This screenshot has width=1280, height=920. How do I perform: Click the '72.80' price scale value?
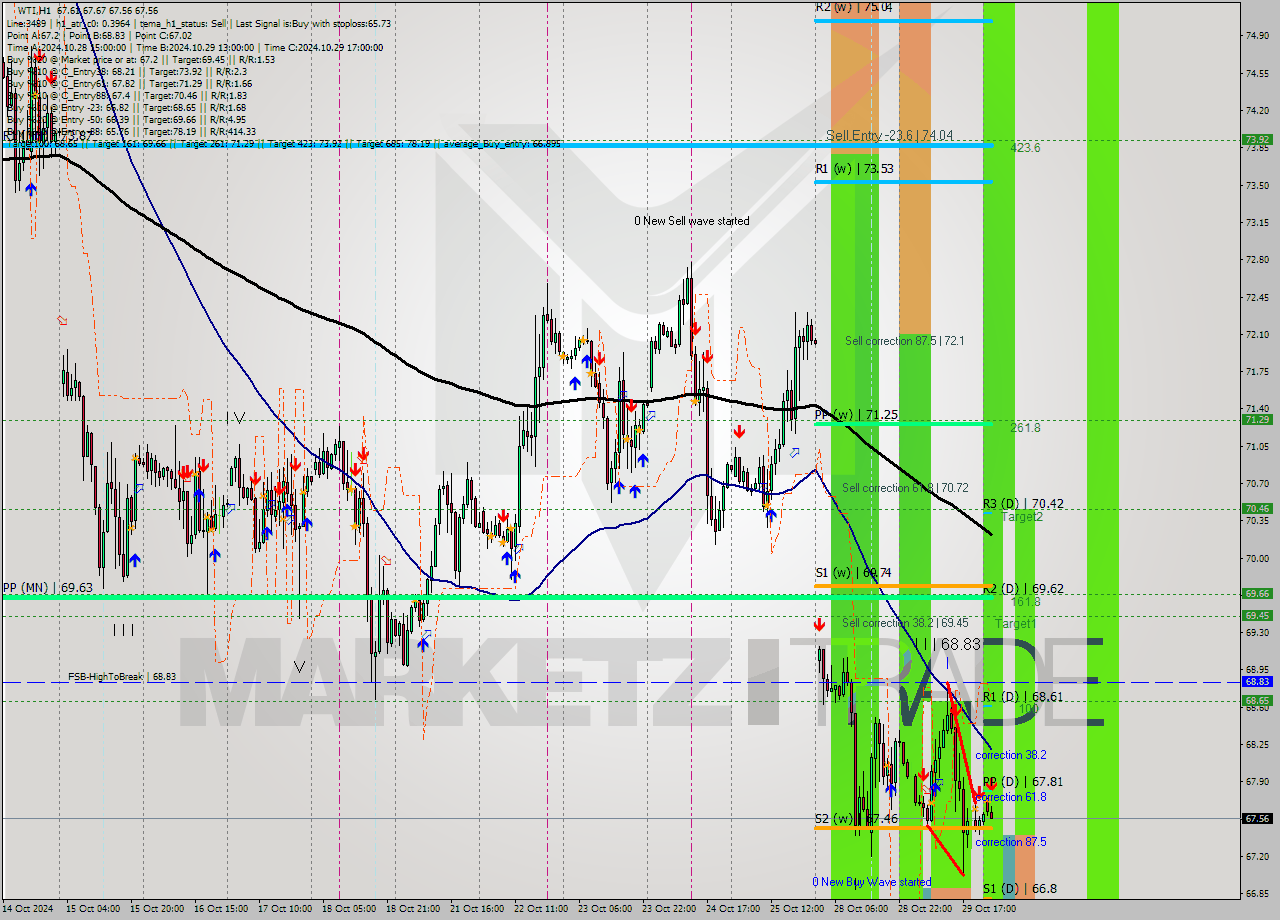click(x=1257, y=259)
